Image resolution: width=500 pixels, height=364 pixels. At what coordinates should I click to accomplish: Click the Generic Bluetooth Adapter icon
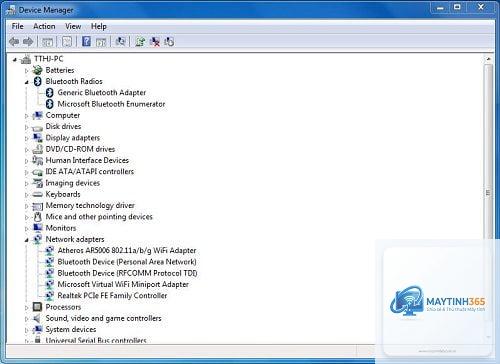50,92
